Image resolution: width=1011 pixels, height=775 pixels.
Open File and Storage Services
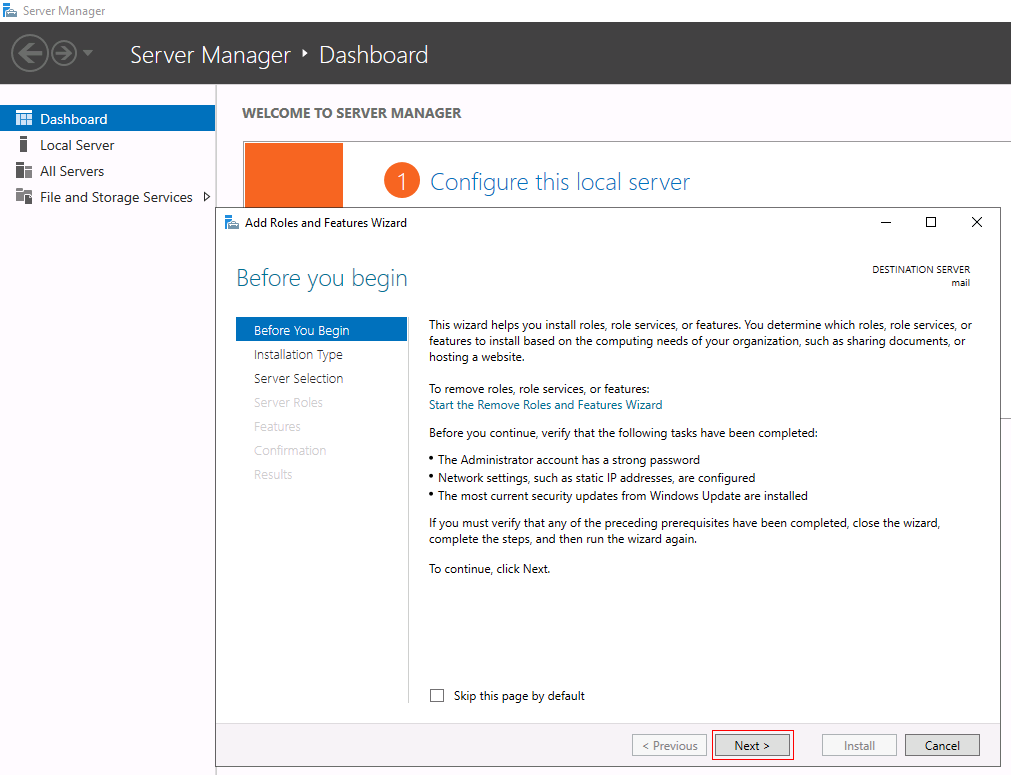(x=116, y=197)
